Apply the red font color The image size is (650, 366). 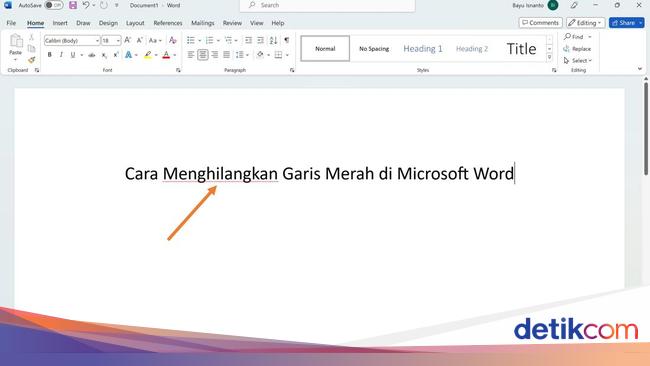pyautogui.click(x=166, y=55)
